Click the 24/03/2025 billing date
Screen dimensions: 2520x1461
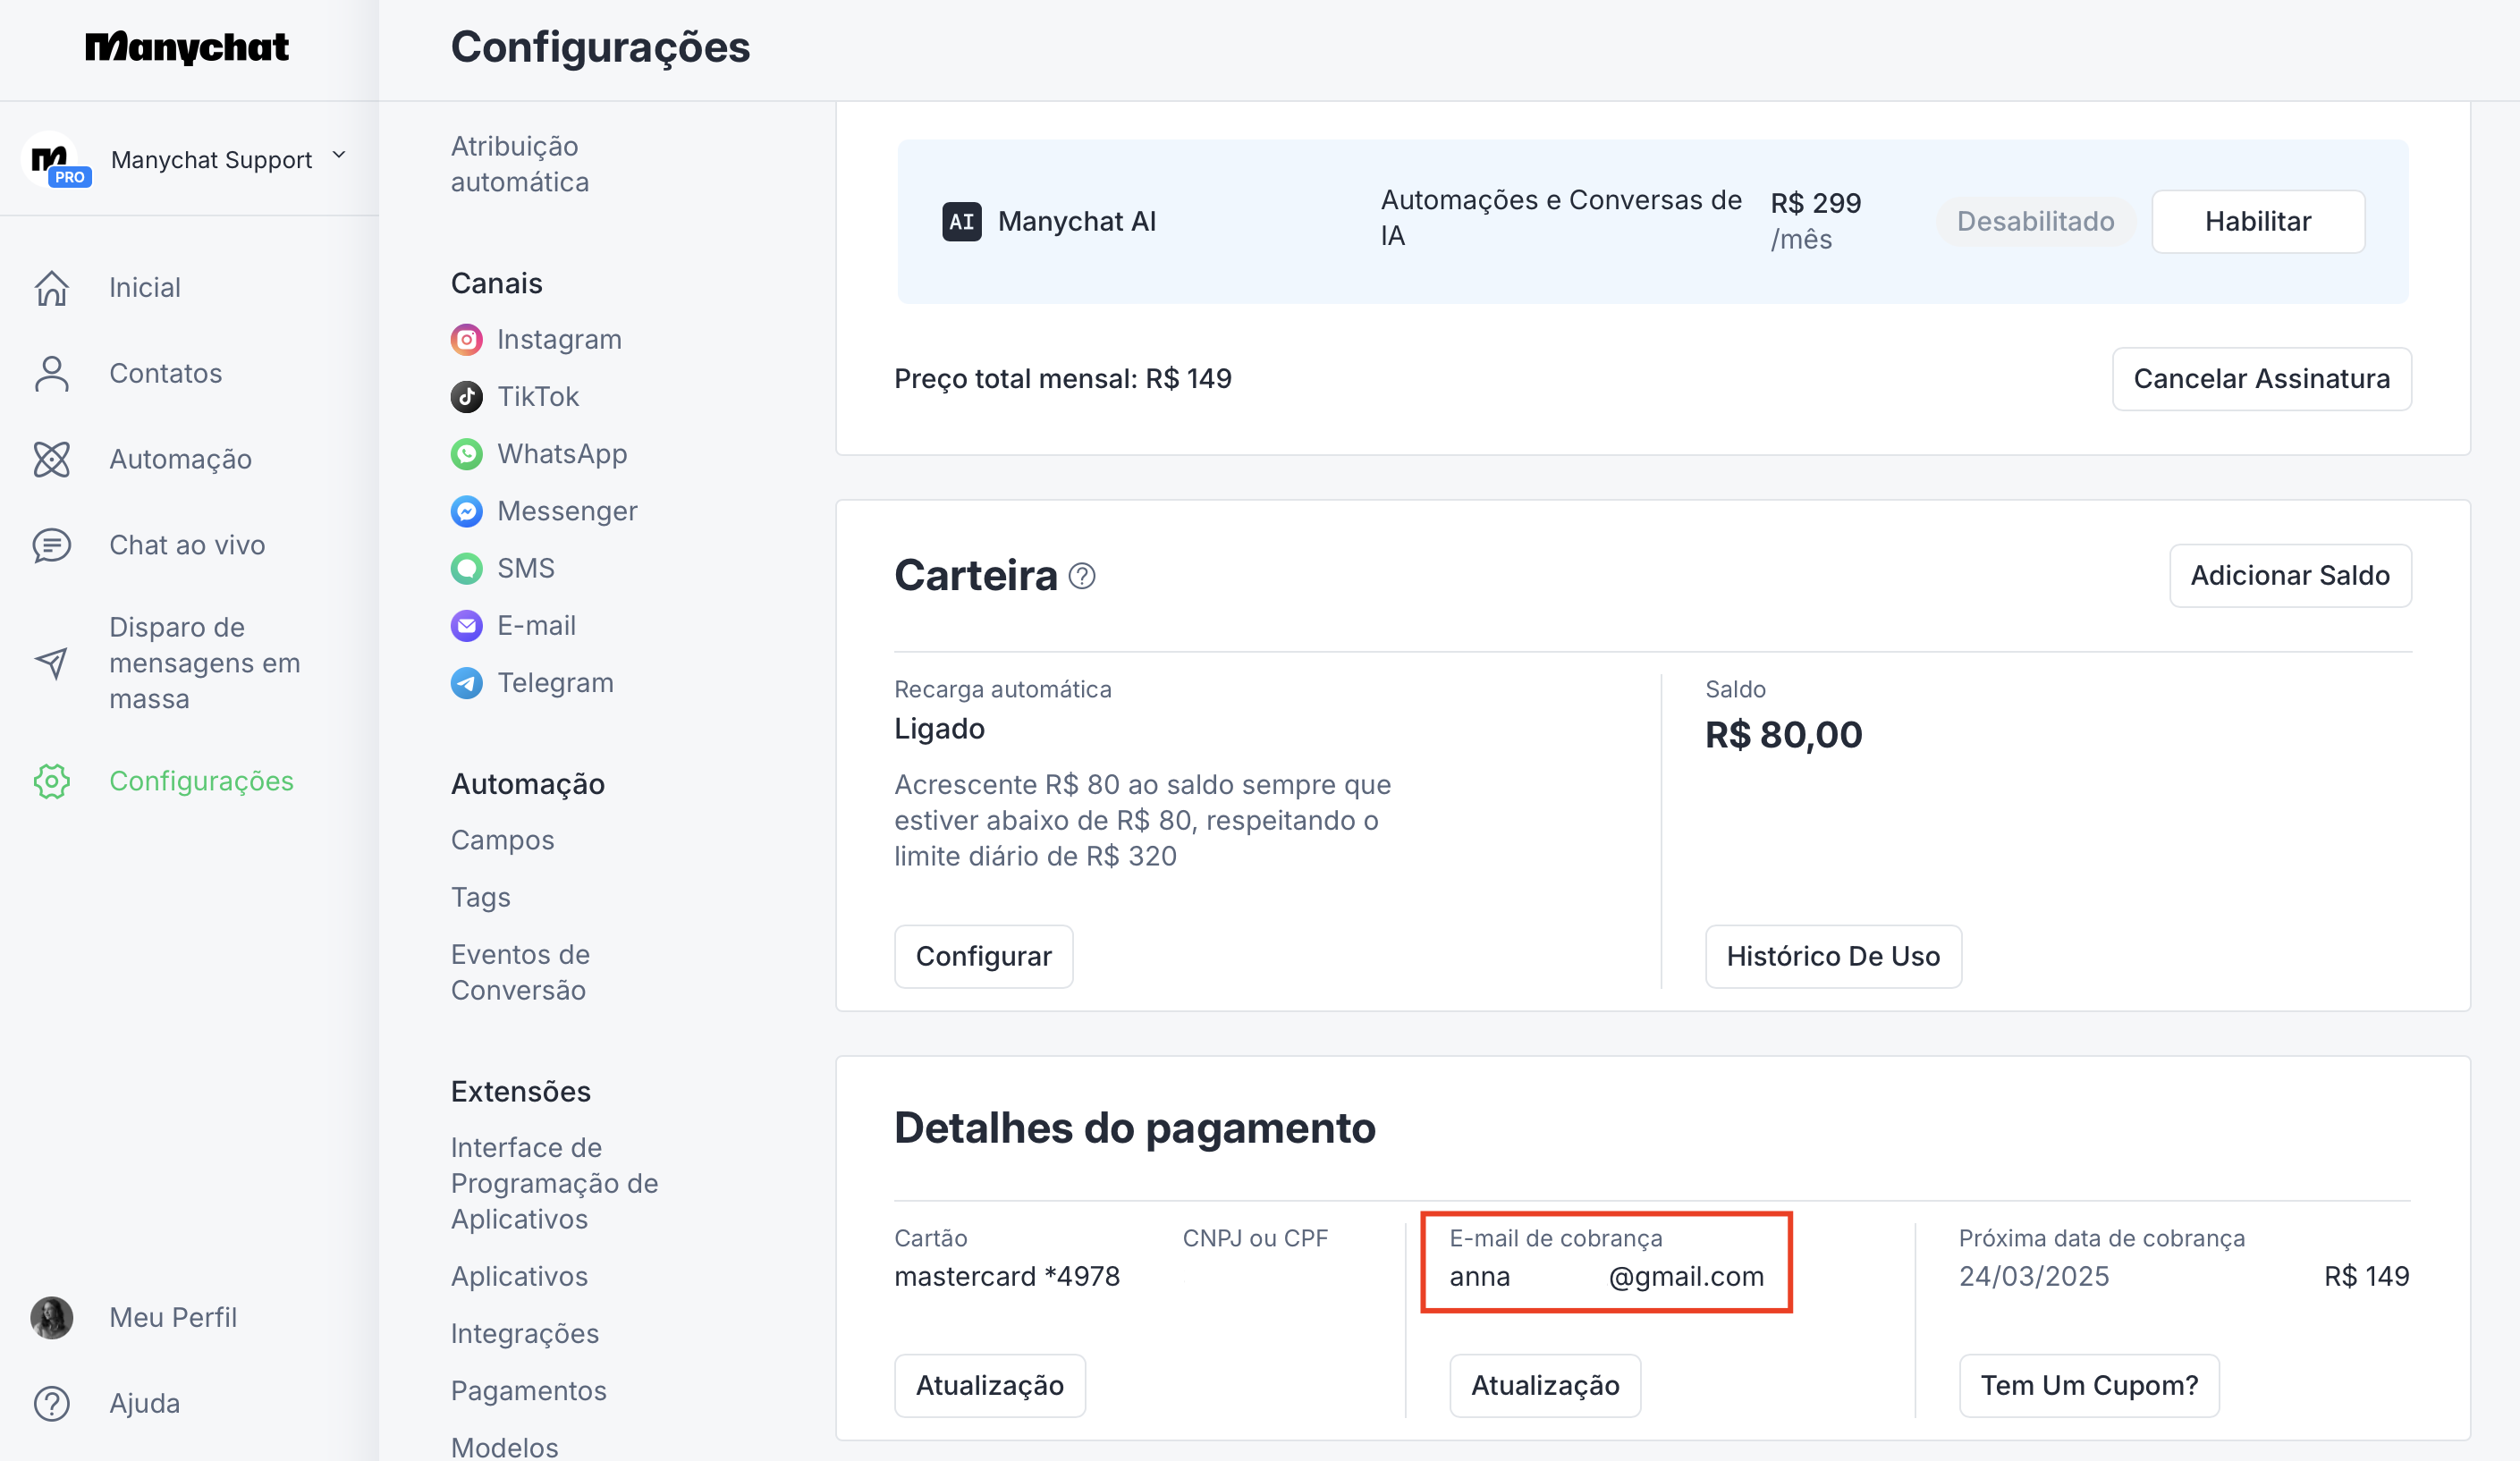point(2033,1277)
